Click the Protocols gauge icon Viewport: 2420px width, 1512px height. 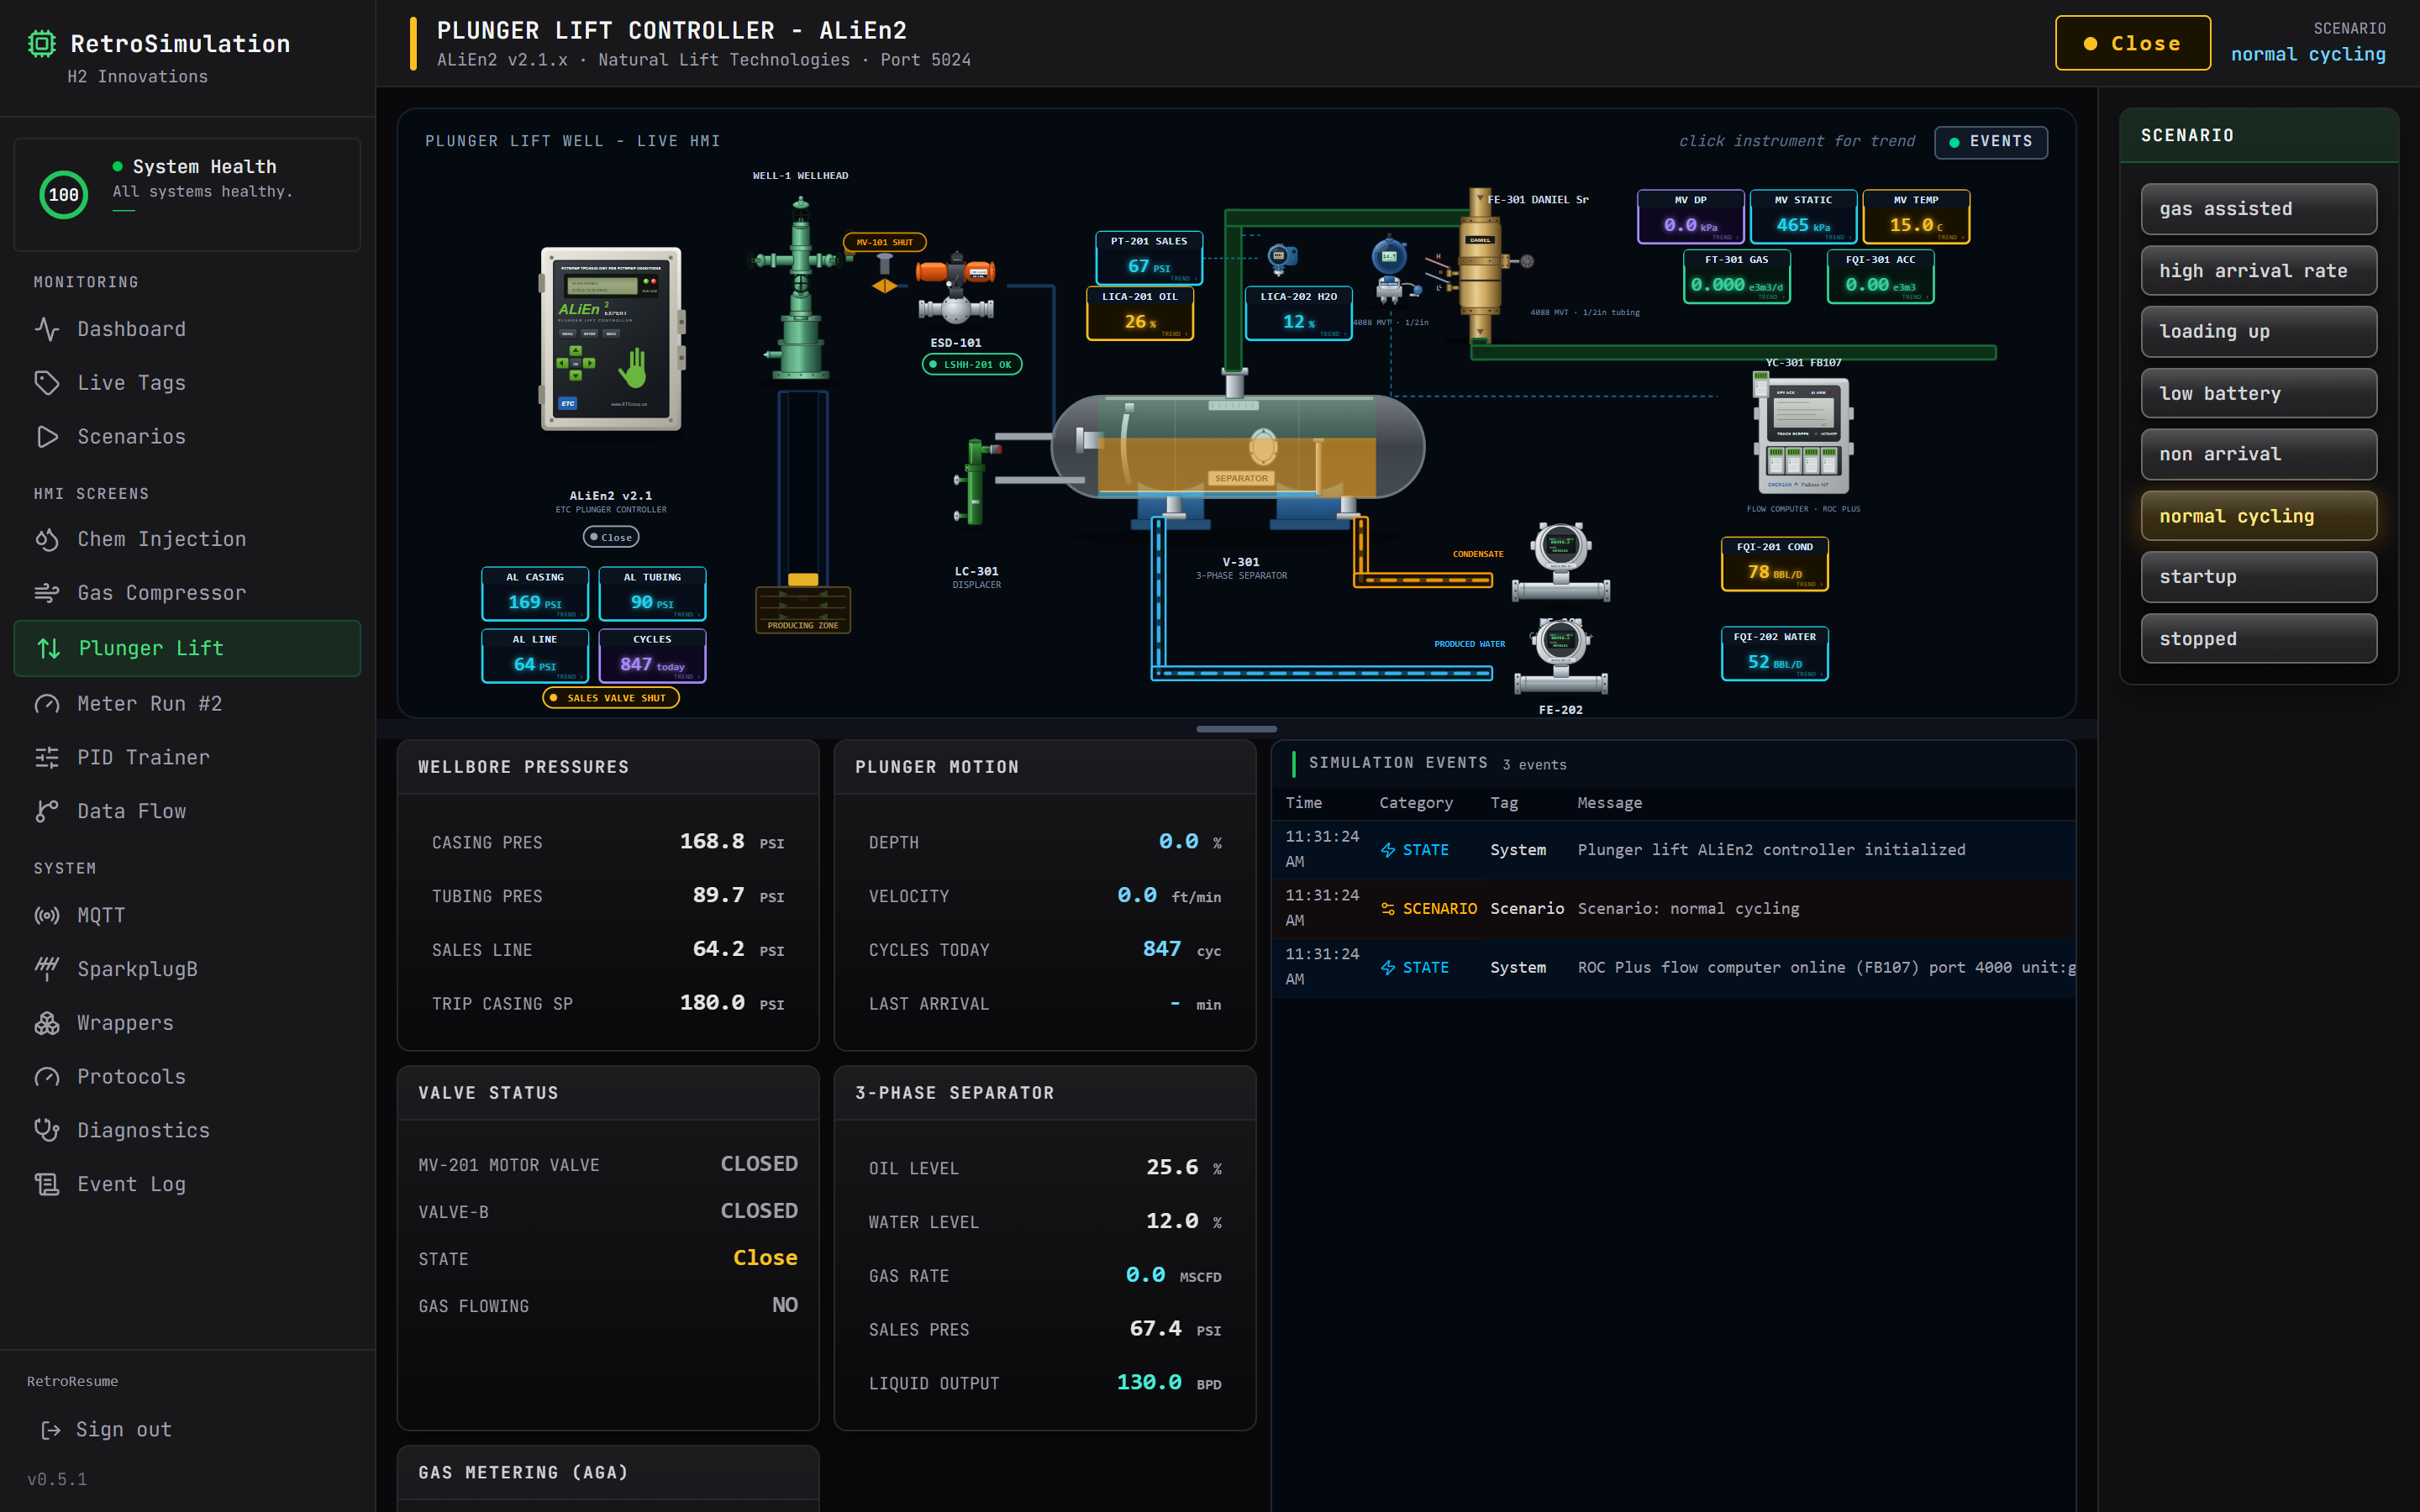[x=47, y=1077]
